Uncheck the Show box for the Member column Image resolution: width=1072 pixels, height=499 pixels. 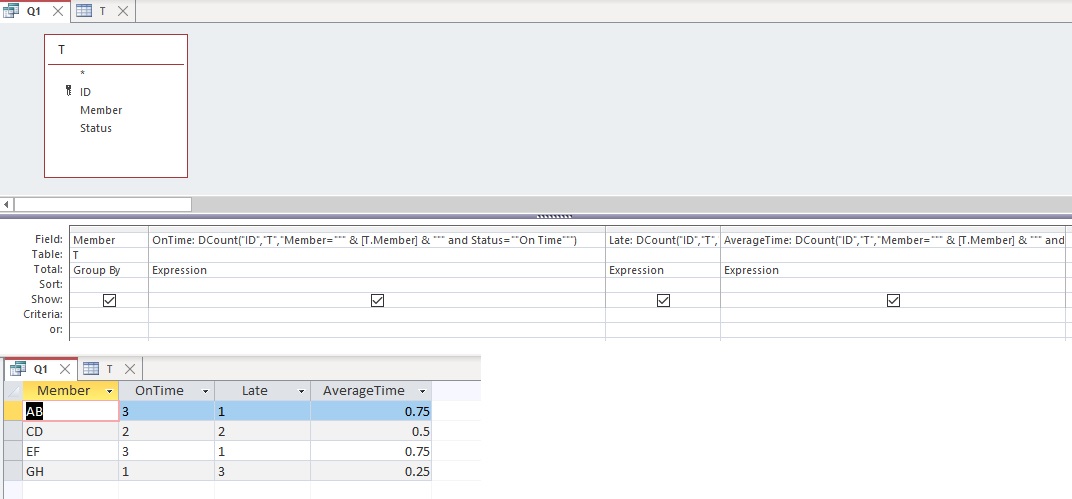pyautogui.click(x=110, y=300)
